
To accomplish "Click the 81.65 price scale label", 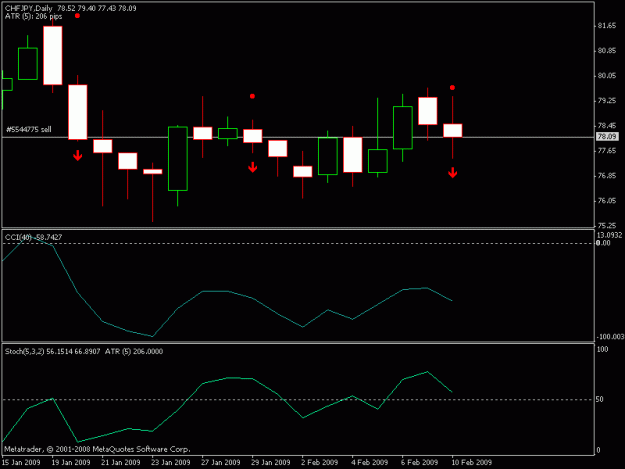I will coord(607,26).
